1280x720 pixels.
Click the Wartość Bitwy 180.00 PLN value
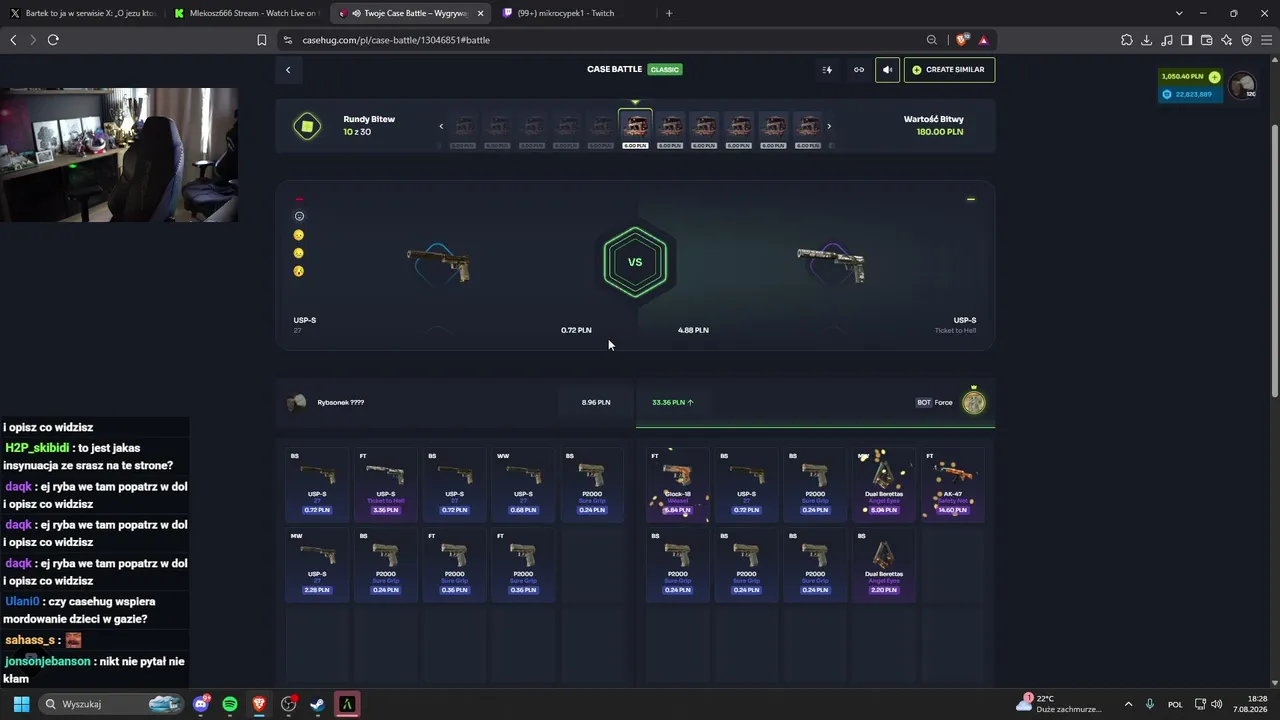pyautogui.click(x=940, y=132)
